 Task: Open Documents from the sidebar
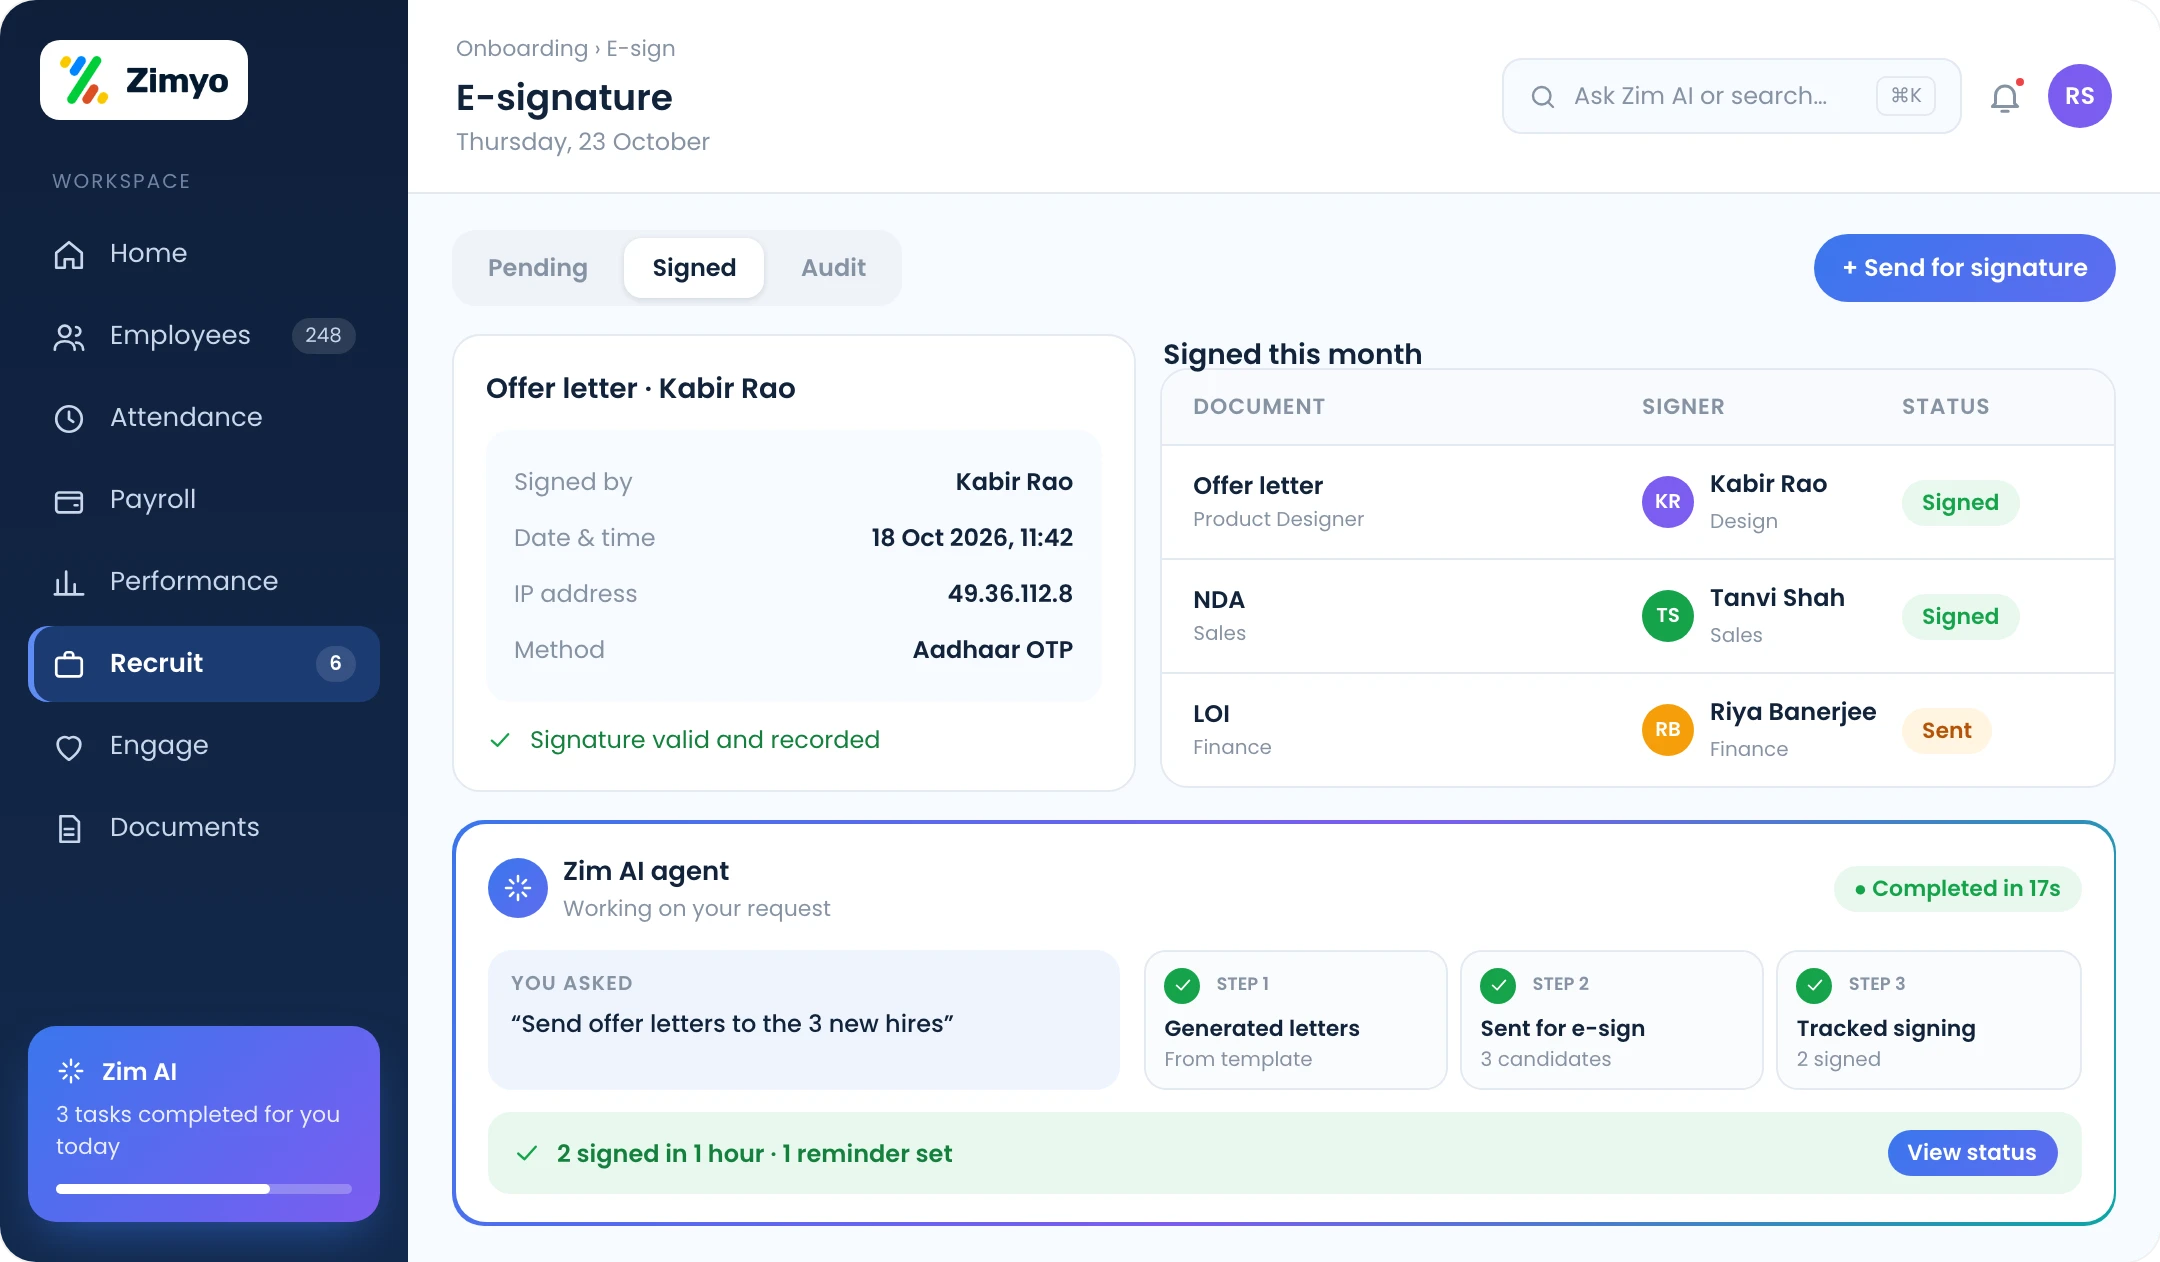[204, 827]
